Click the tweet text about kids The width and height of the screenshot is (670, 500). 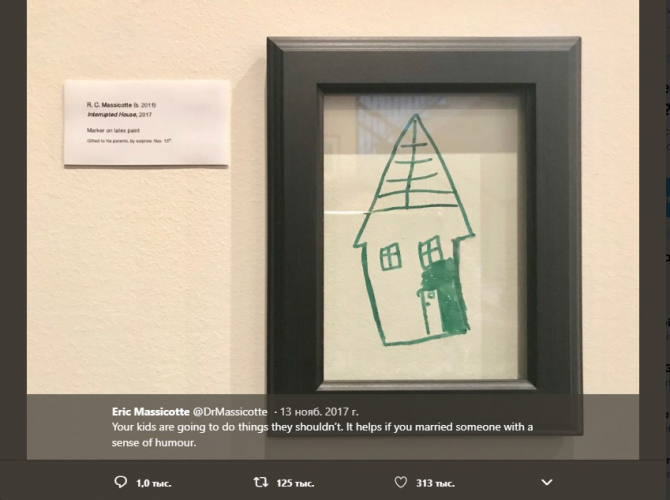click(322, 435)
